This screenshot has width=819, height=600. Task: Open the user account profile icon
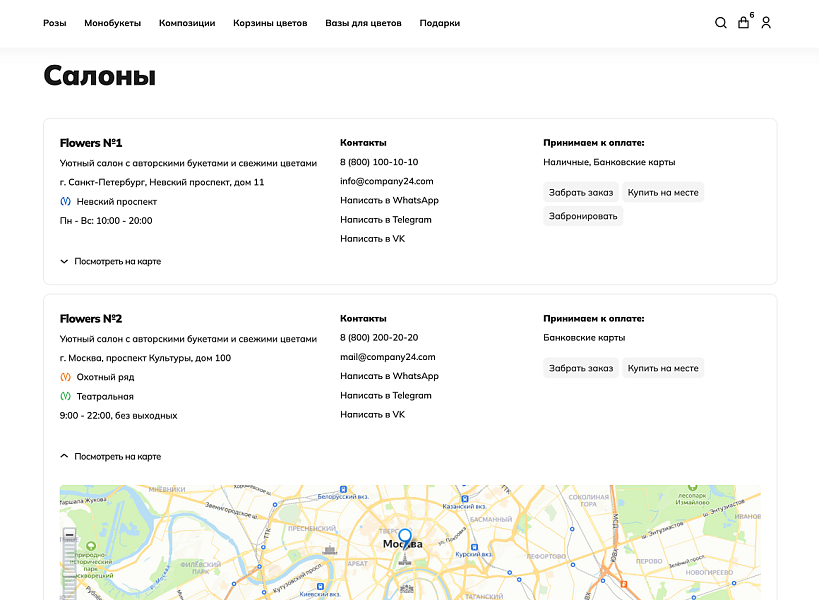point(766,23)
